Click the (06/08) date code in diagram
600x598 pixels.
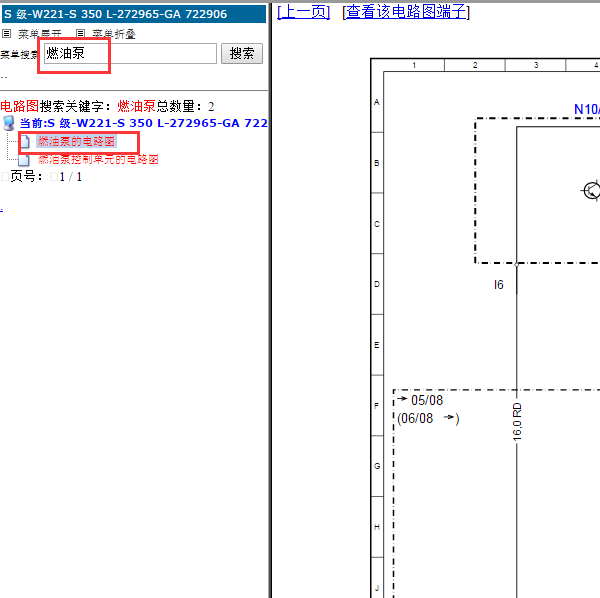(x=428, y=418)
